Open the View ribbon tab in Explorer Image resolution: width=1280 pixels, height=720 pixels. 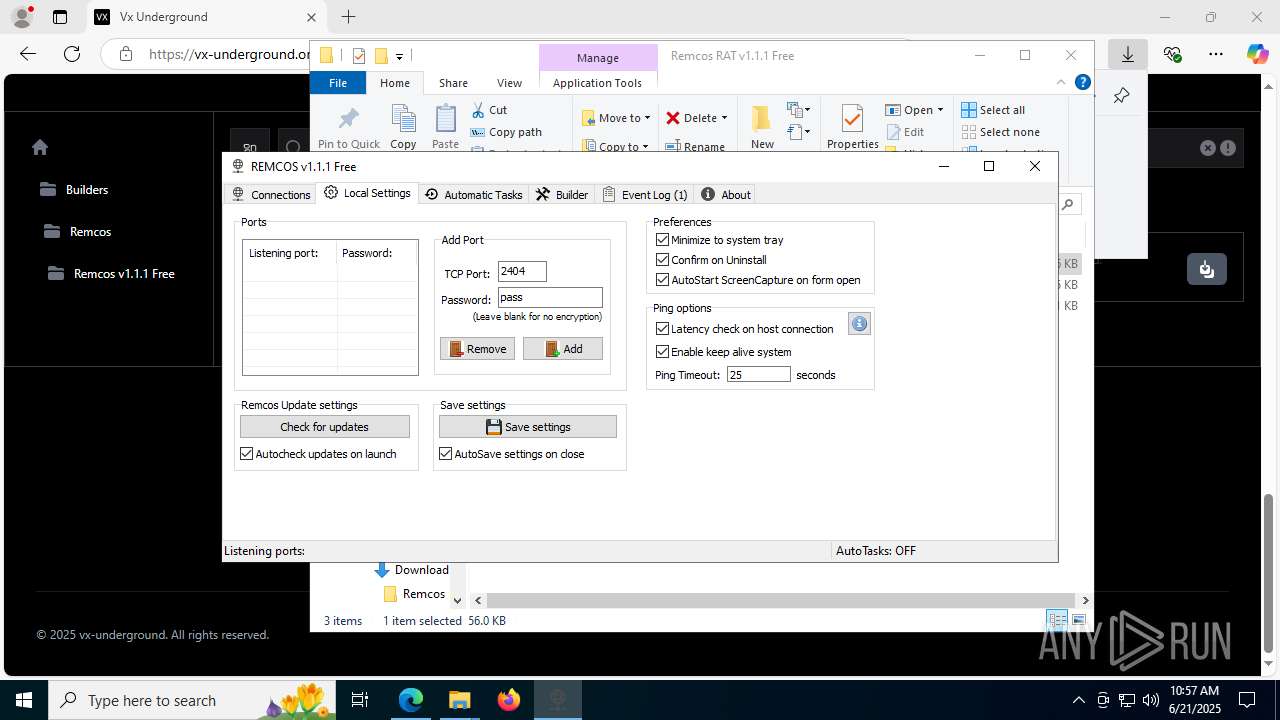coord(509,83)
